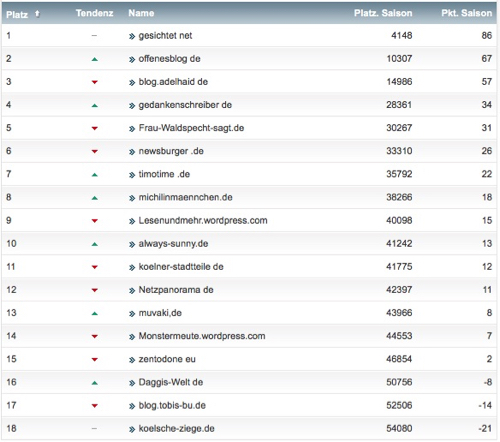Viewport: 500px width, 442px height.
Task: Open the muvaki,de link
Action: click(160, 313)
